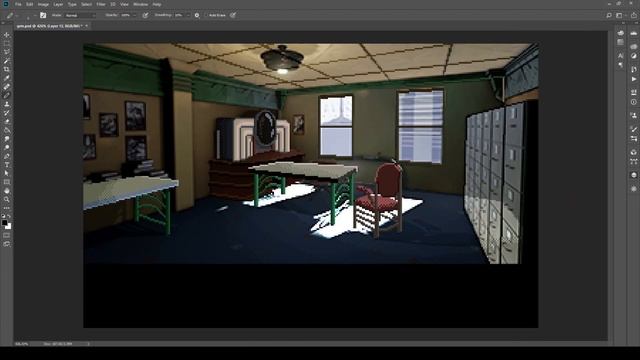Open the tool preset picker
Screen dimensions: 640x360
coord(11,15)
